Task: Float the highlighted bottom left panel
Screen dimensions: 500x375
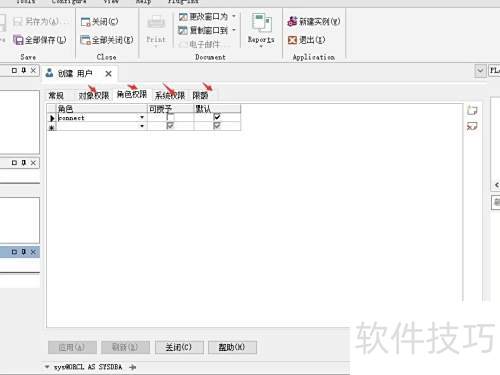Action: tap(14, 252)
